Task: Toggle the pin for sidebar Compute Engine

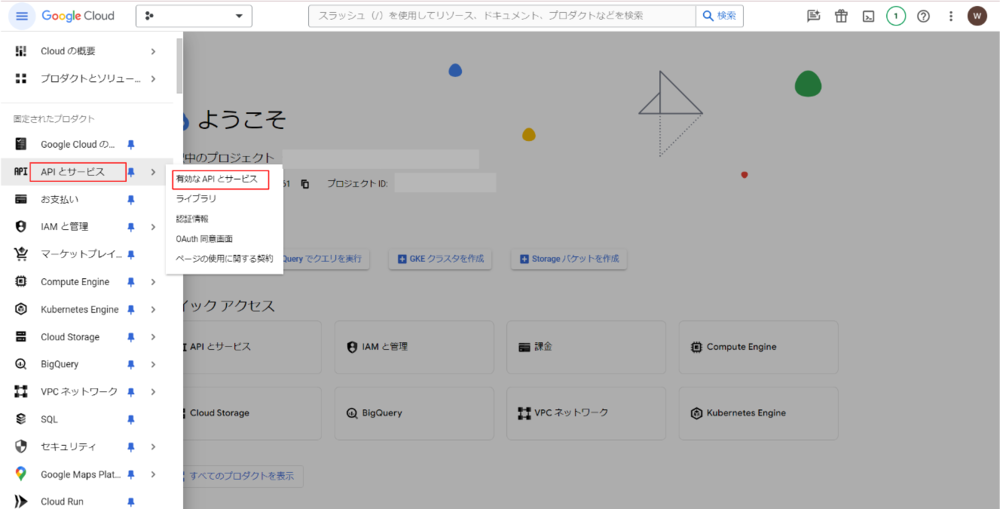Action: click(x=131, y=282)
